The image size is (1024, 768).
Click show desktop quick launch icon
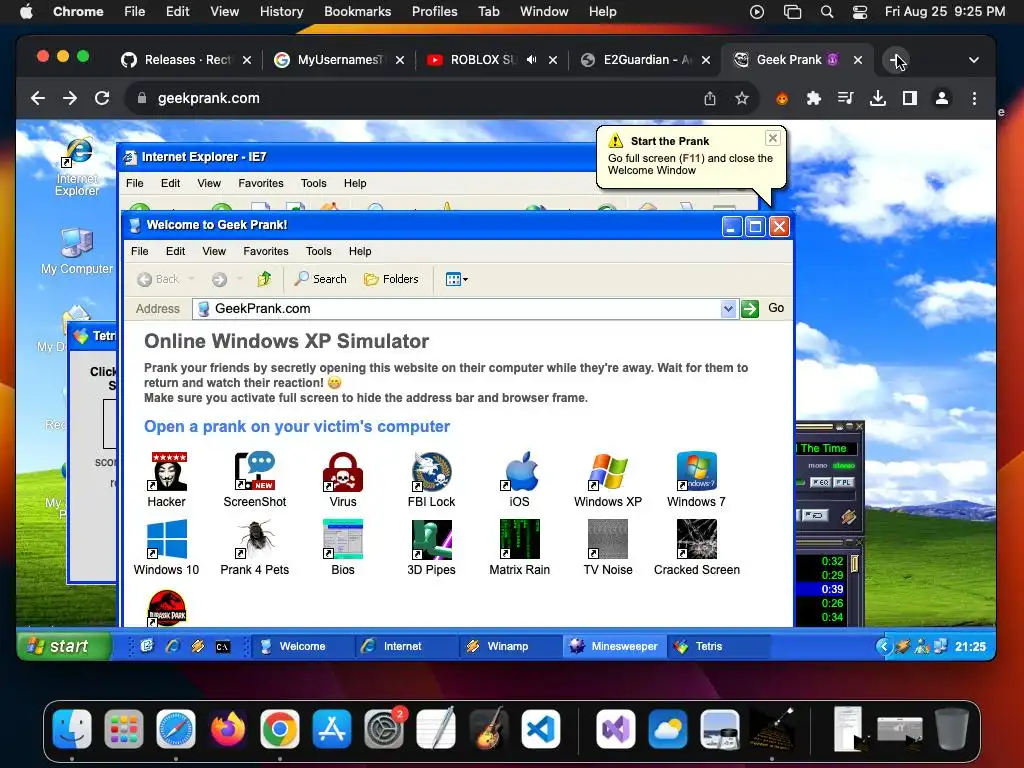coord(147,647)
